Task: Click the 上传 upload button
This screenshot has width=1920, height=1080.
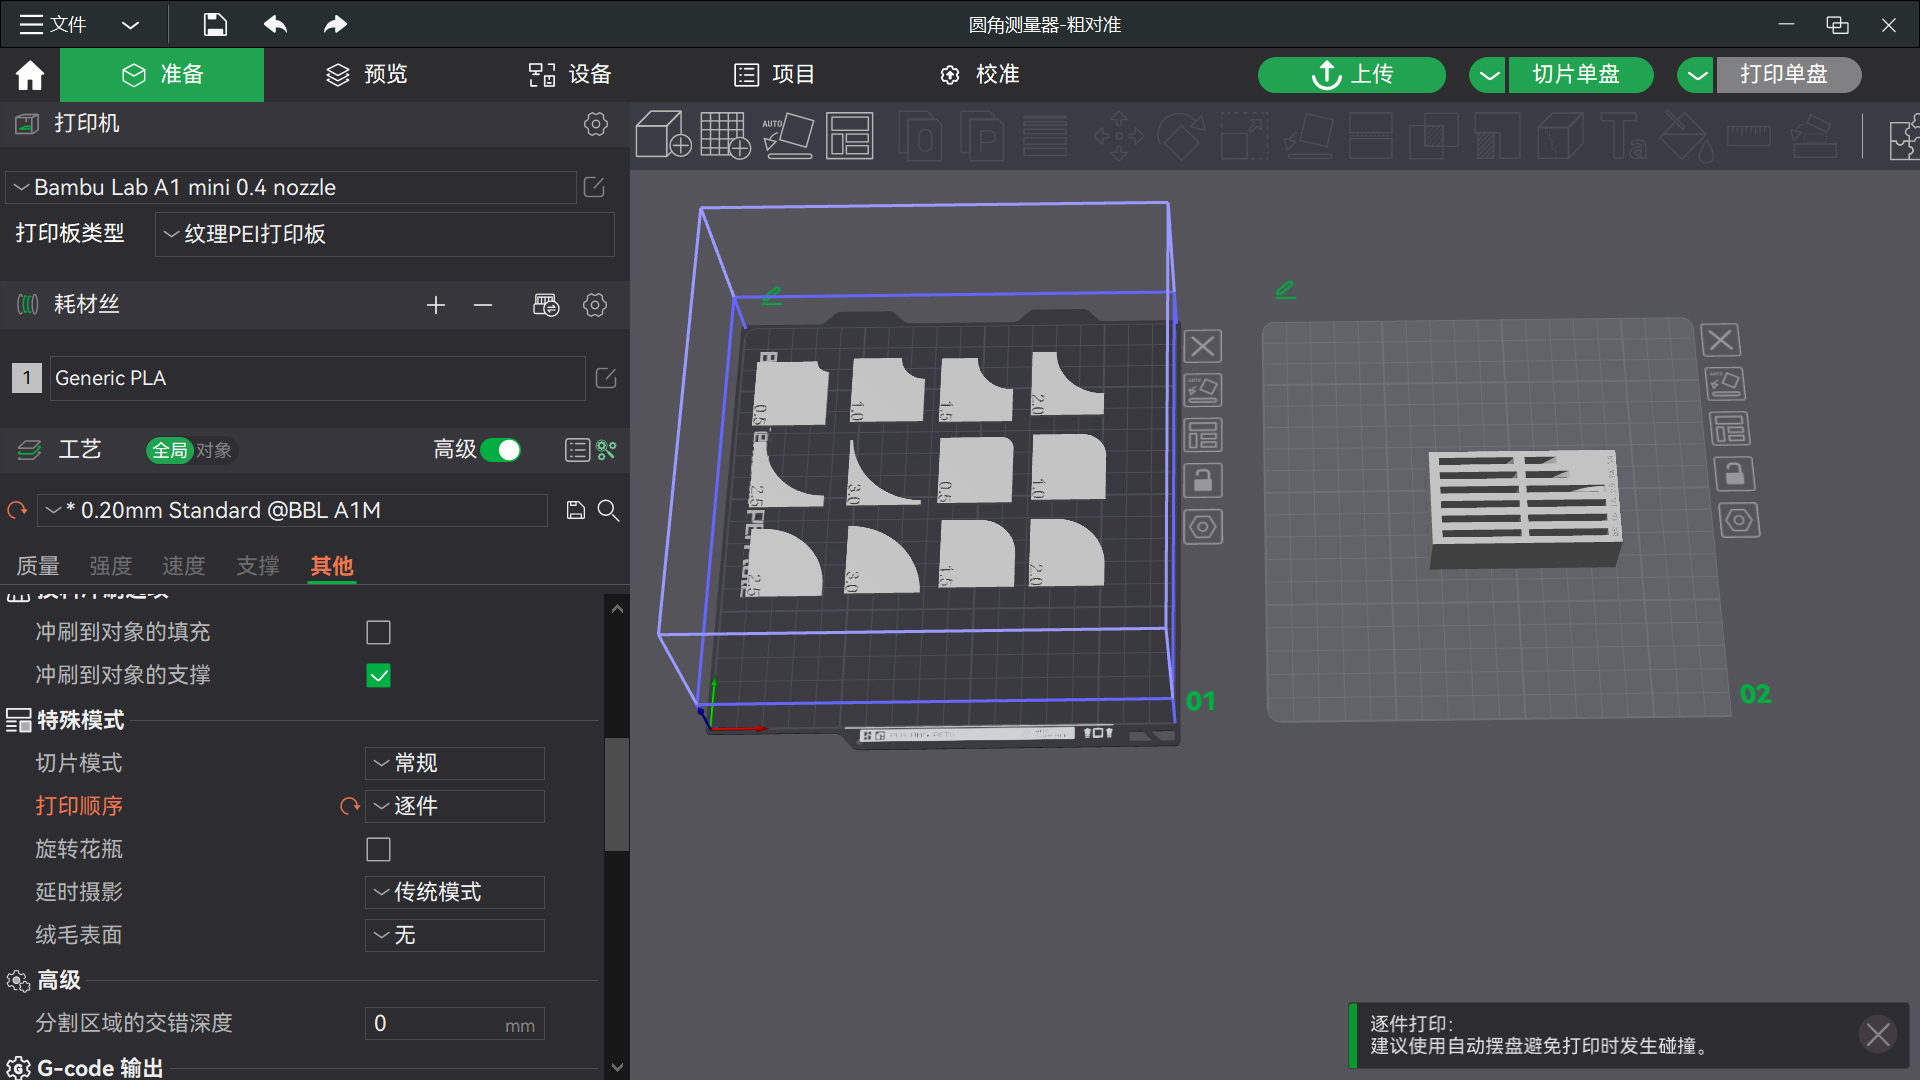Action: (x=1352, y=75)
